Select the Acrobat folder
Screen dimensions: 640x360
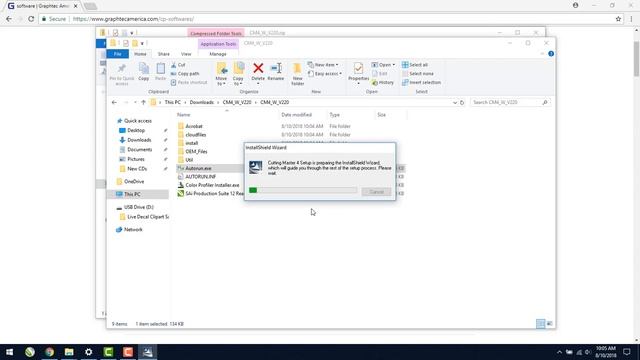click(x=194, y=127)
